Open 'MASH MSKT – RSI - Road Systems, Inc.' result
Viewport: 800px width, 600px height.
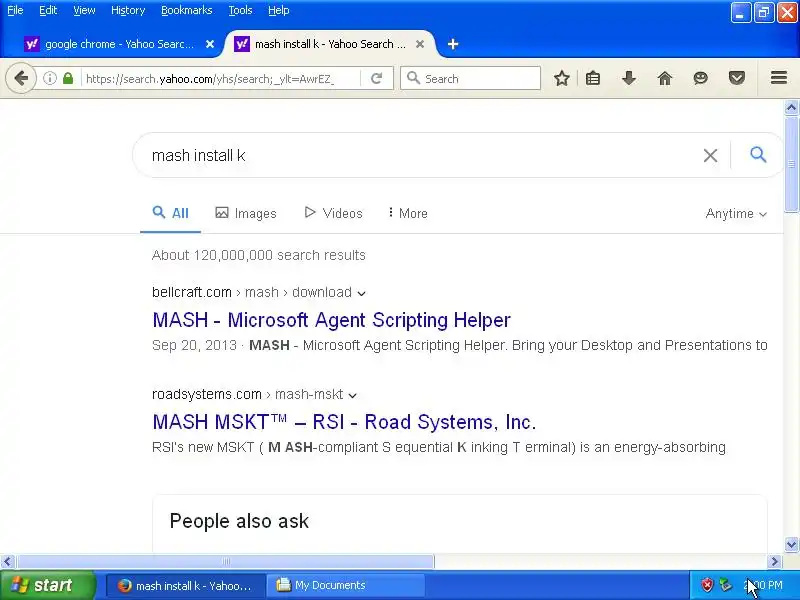(344, 422)
